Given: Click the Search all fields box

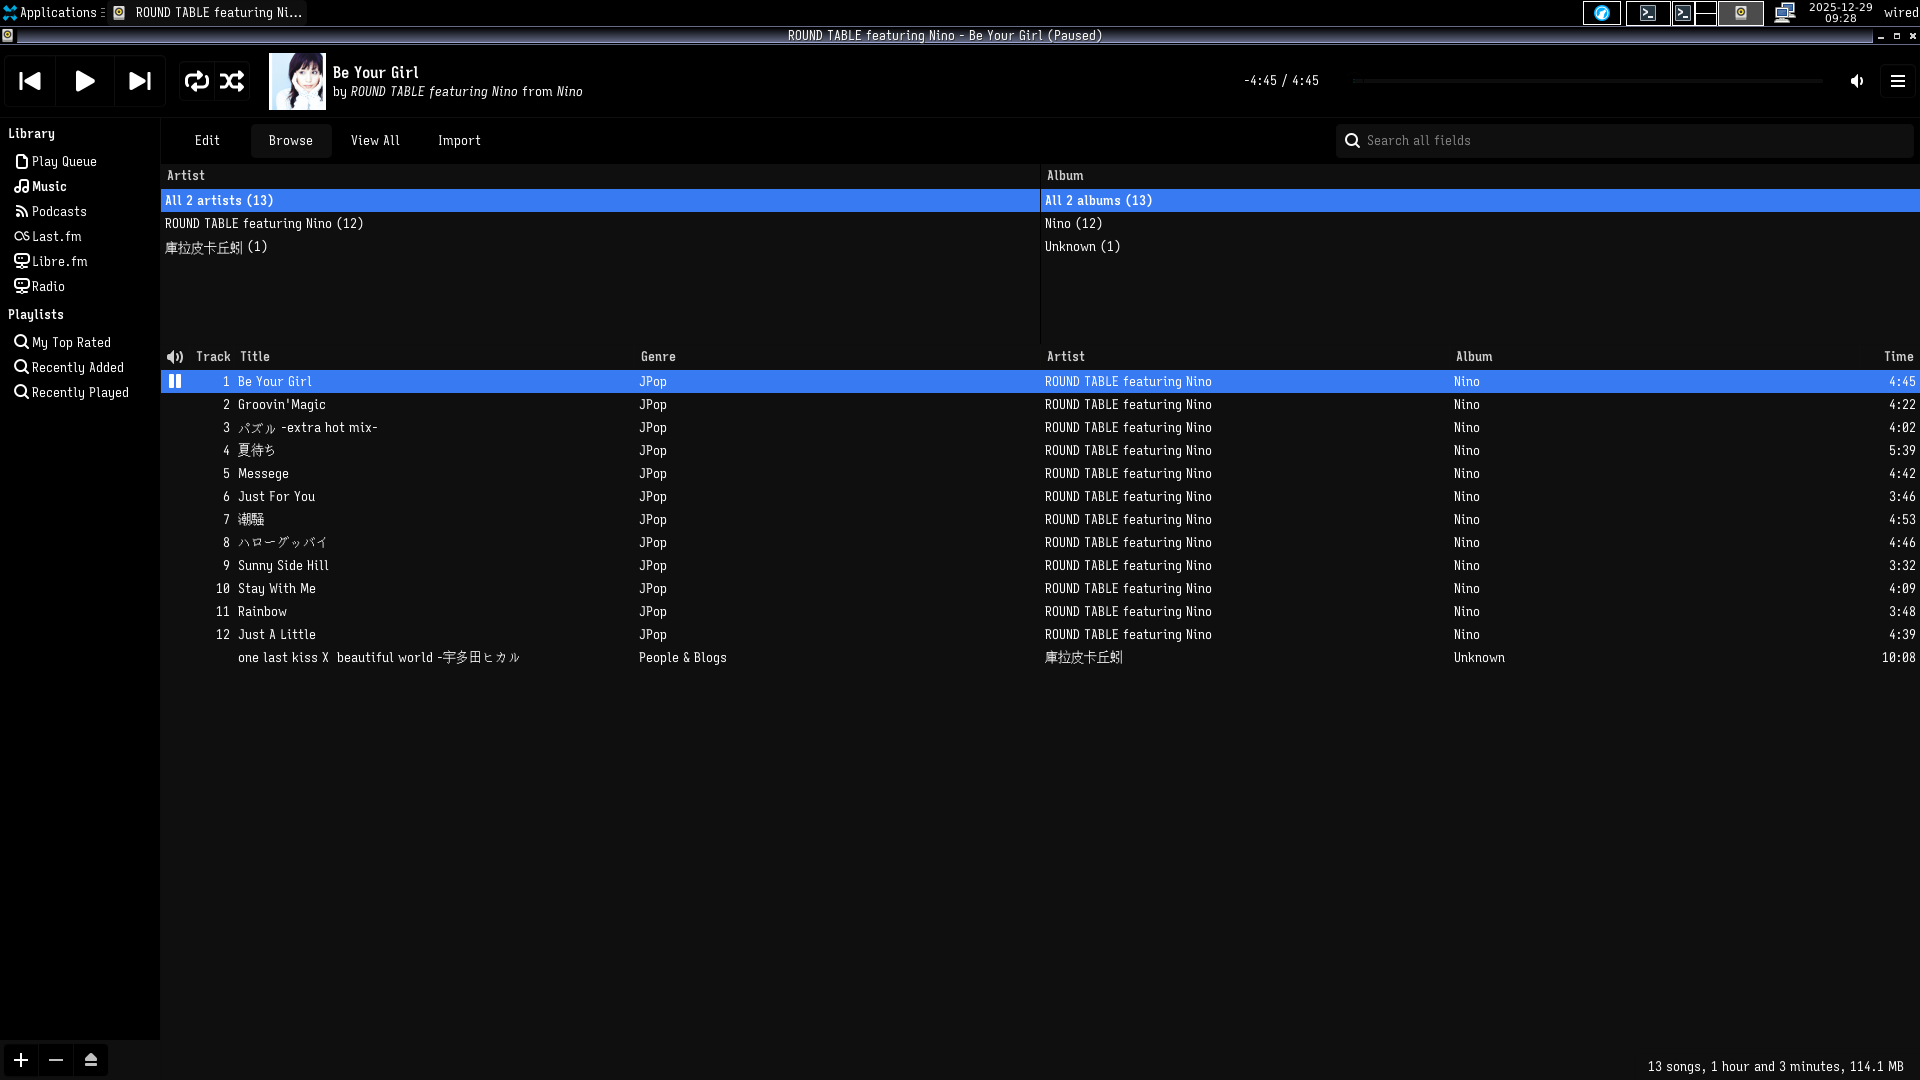Looking at the screenshot, I should click(x=1625, y=141).
